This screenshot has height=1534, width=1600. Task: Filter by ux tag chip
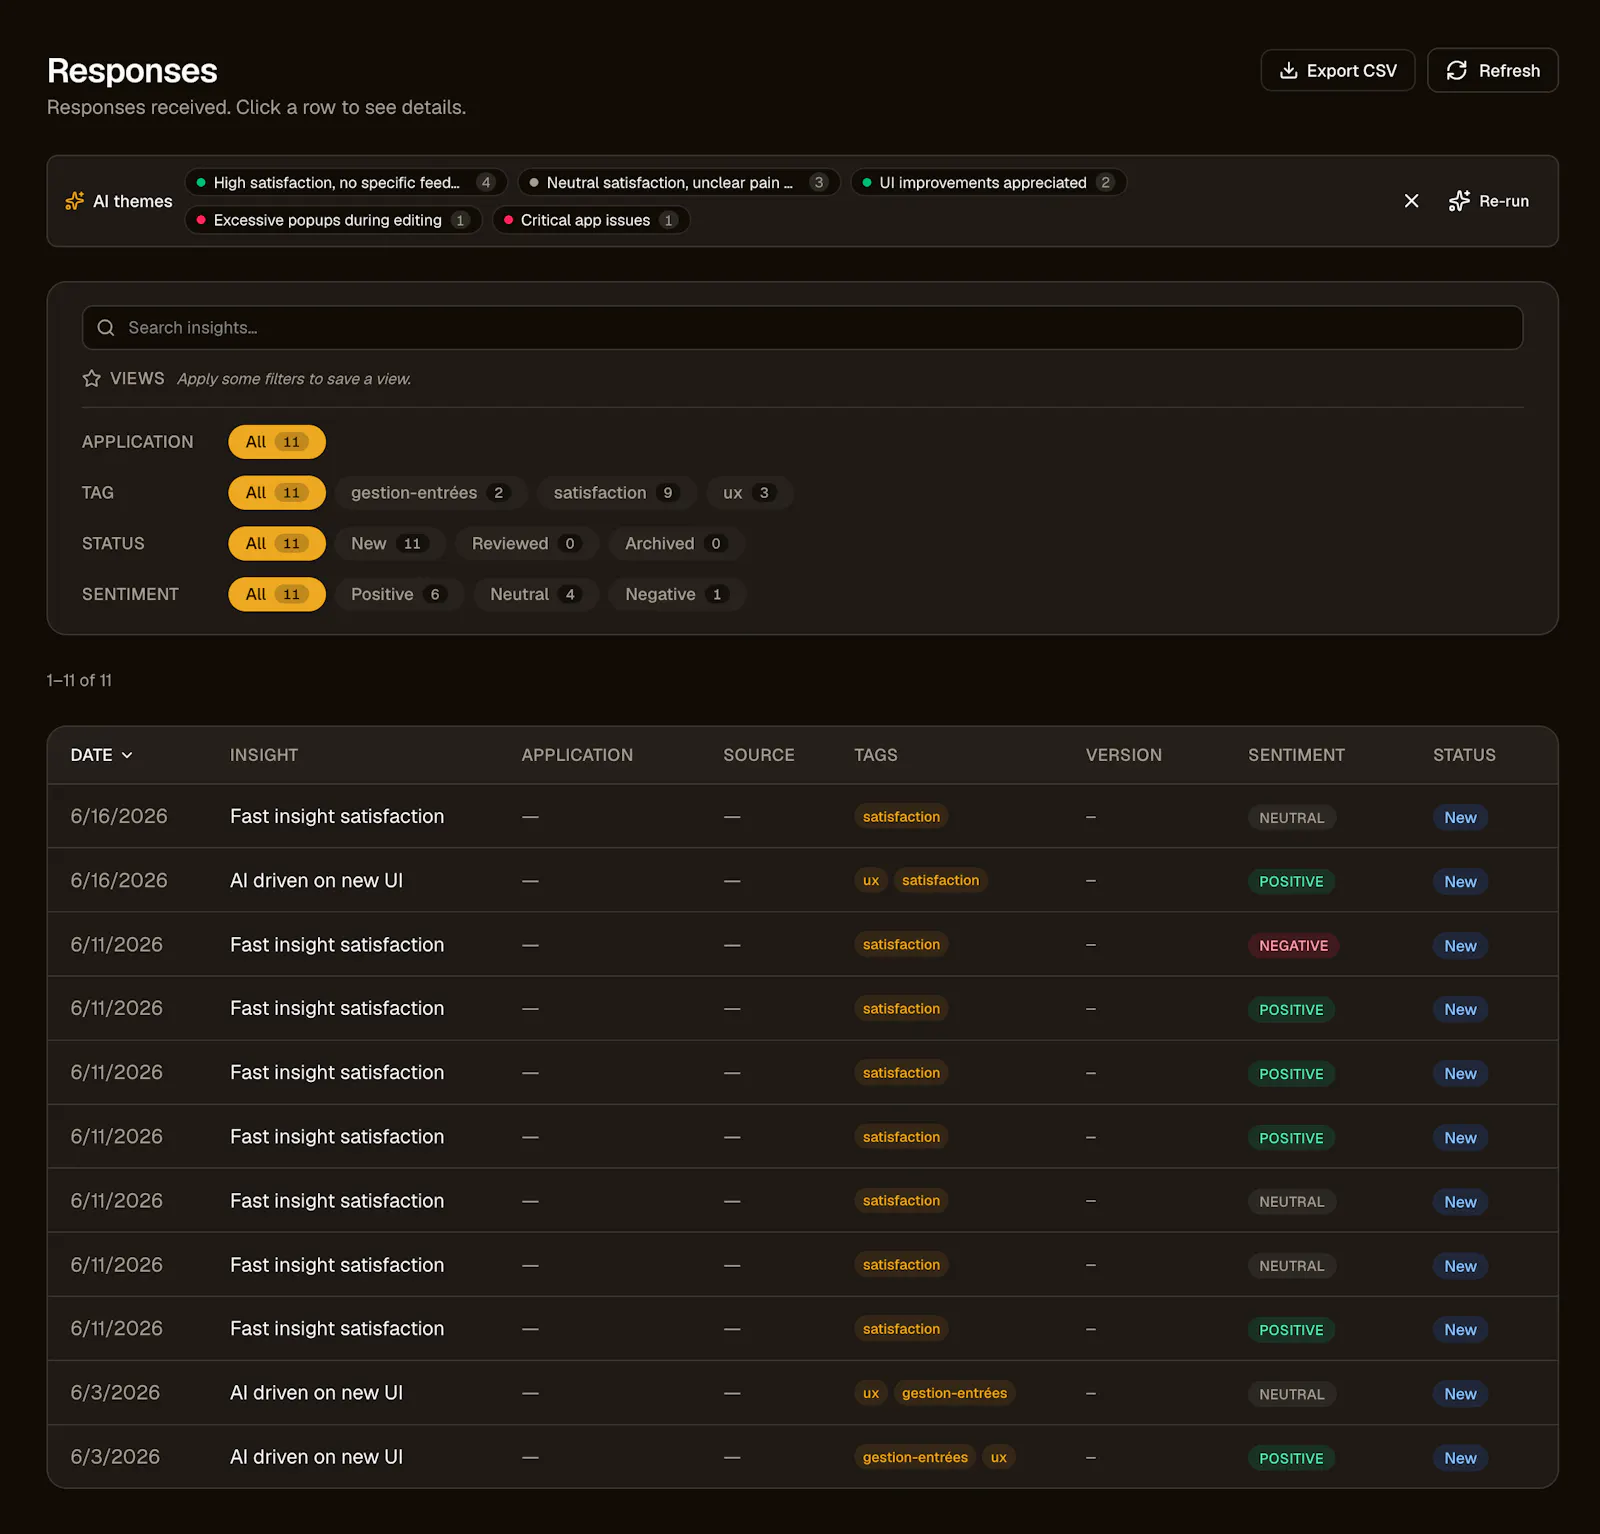pos(749,493)
